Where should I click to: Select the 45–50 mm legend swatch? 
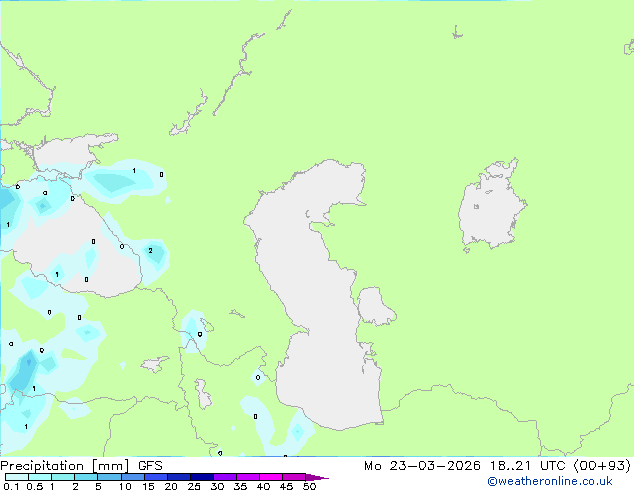coord(294,477)
